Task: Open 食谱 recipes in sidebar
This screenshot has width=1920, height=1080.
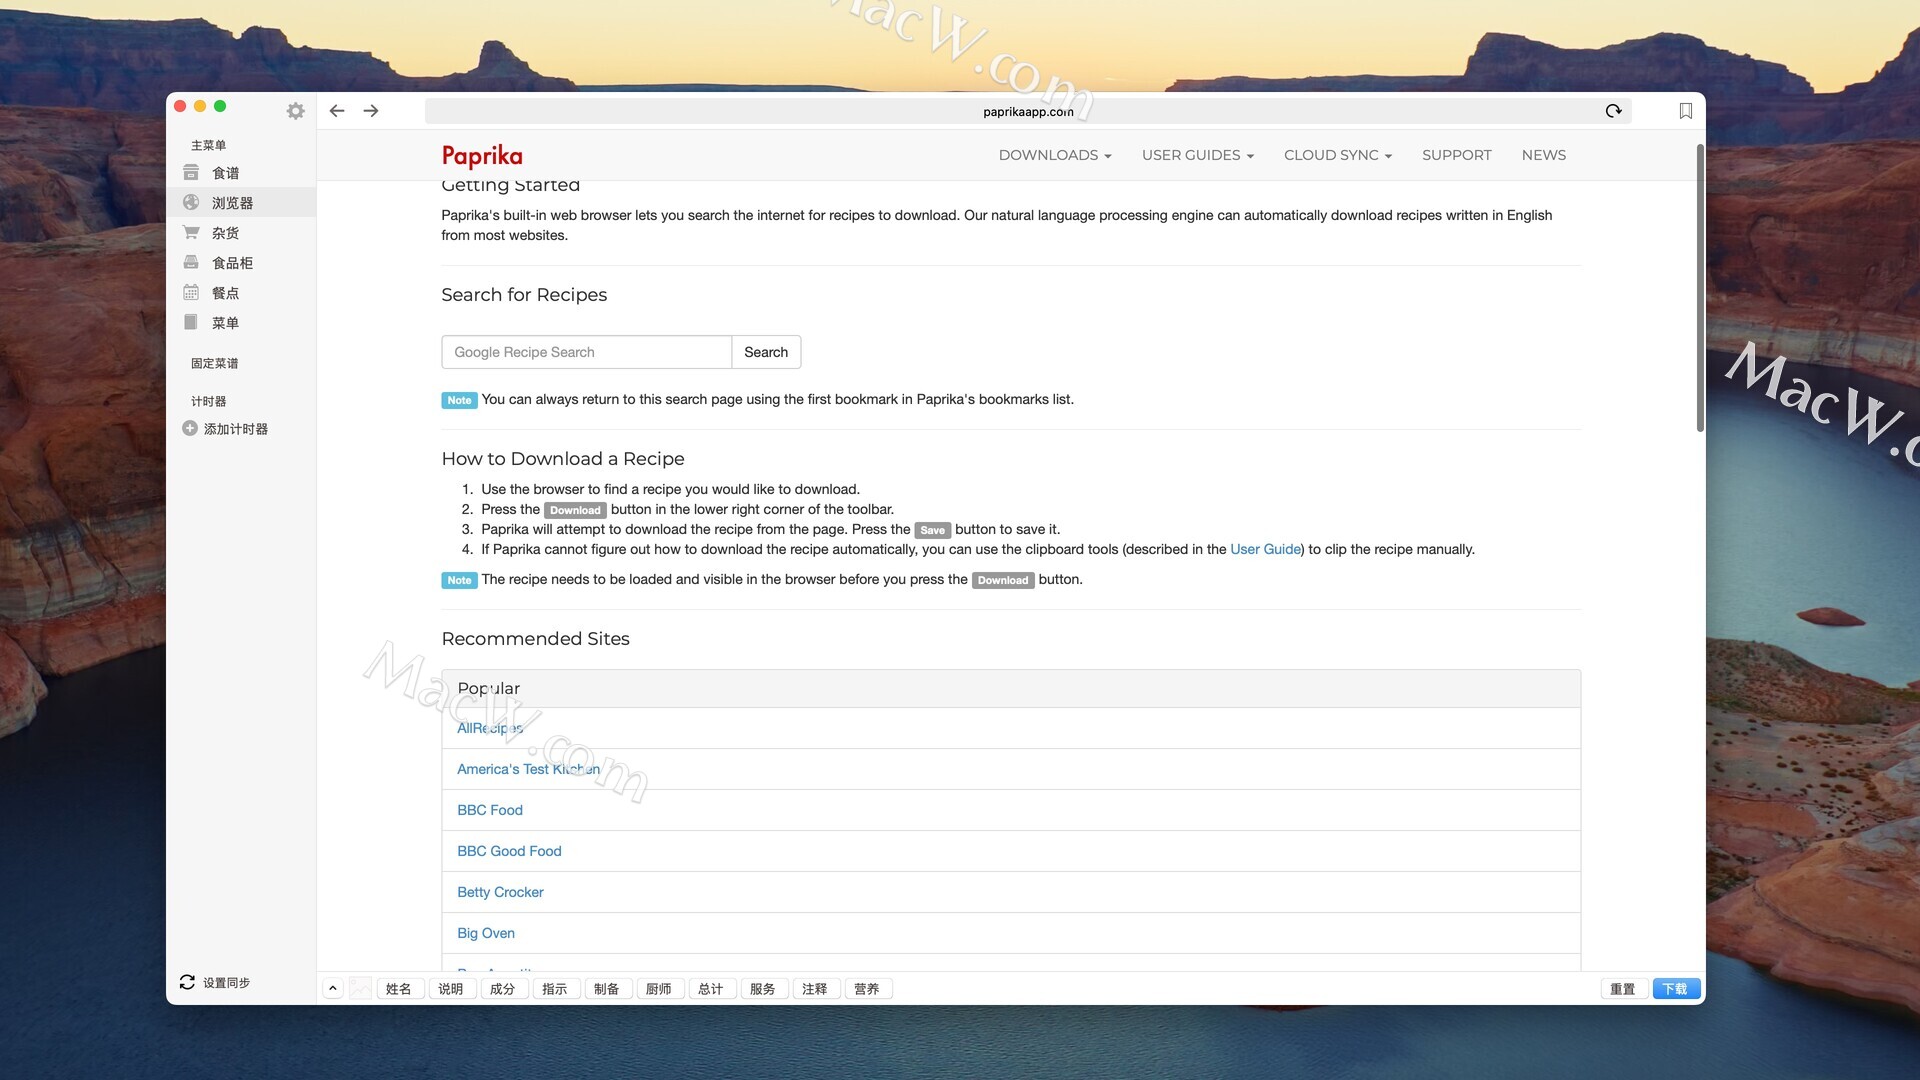Action: [241, 173]
